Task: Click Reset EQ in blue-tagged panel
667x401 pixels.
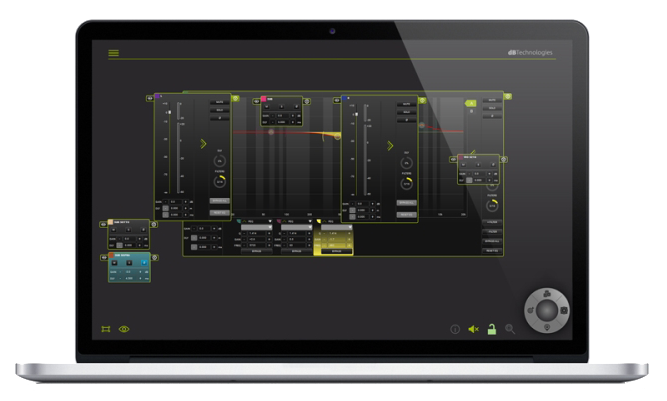Action: click(x=407, y=215)
